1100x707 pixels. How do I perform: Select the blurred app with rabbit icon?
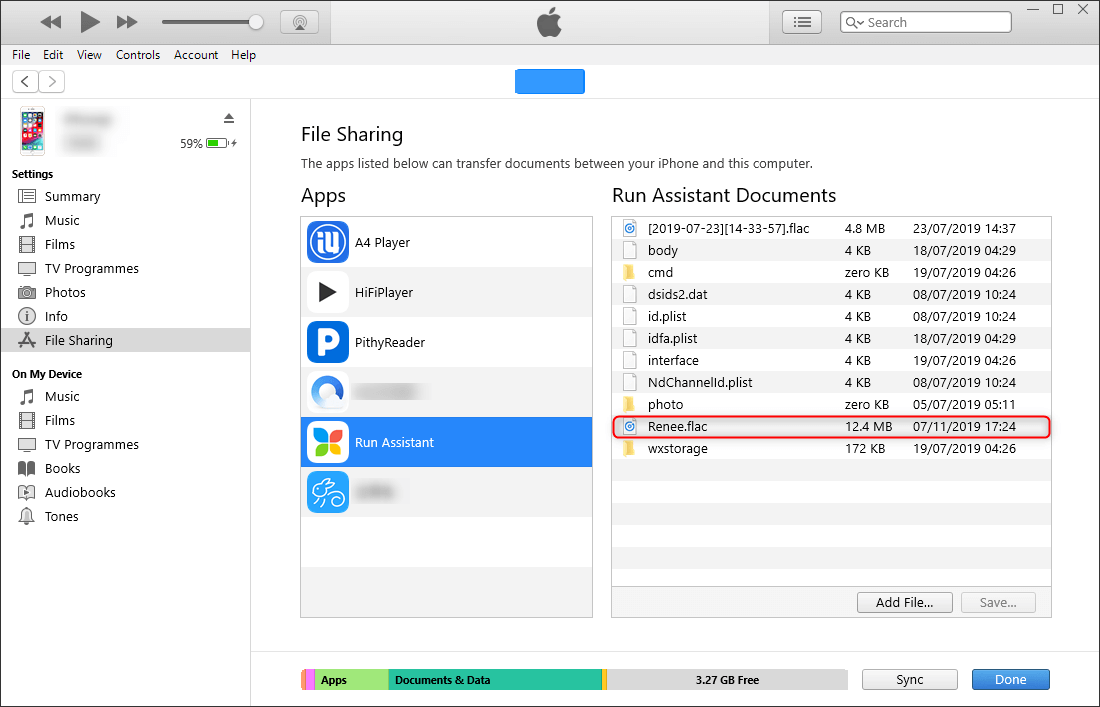446,492
